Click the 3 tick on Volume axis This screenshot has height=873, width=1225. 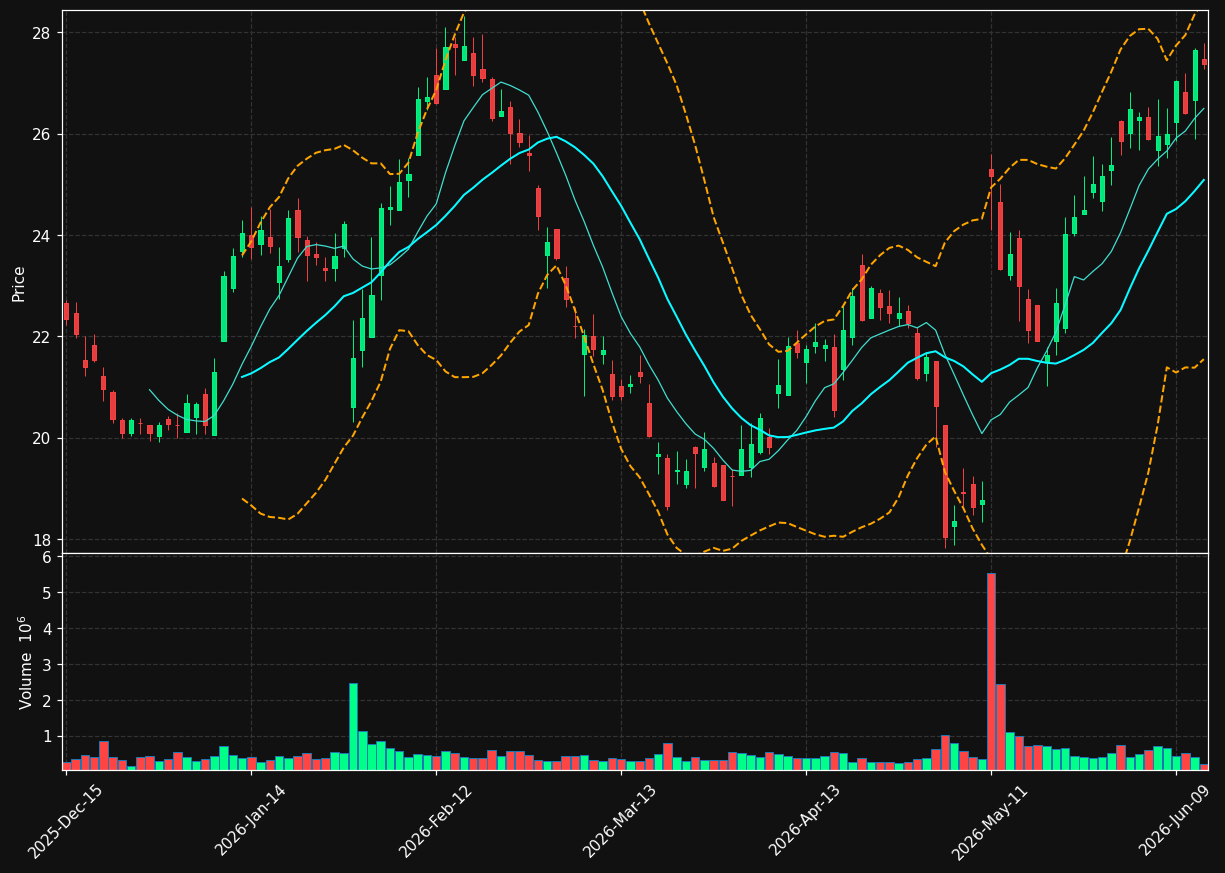pos(46,665)
